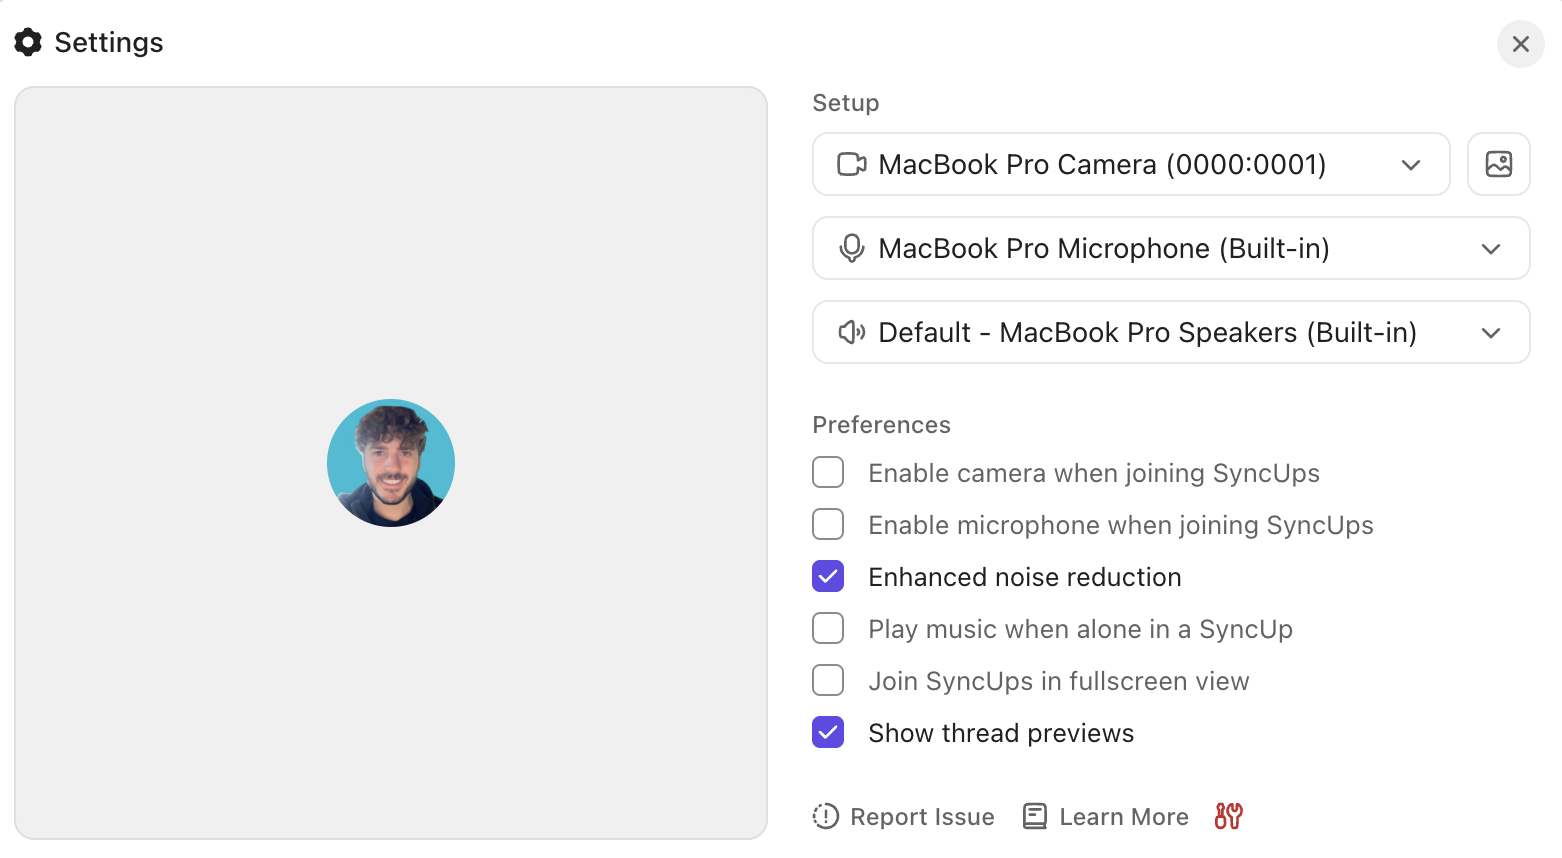Viewport: 1562px width, 858px height.
Task: Click the microphone icon in the mic selector
Action: click(x=850, y=248)
